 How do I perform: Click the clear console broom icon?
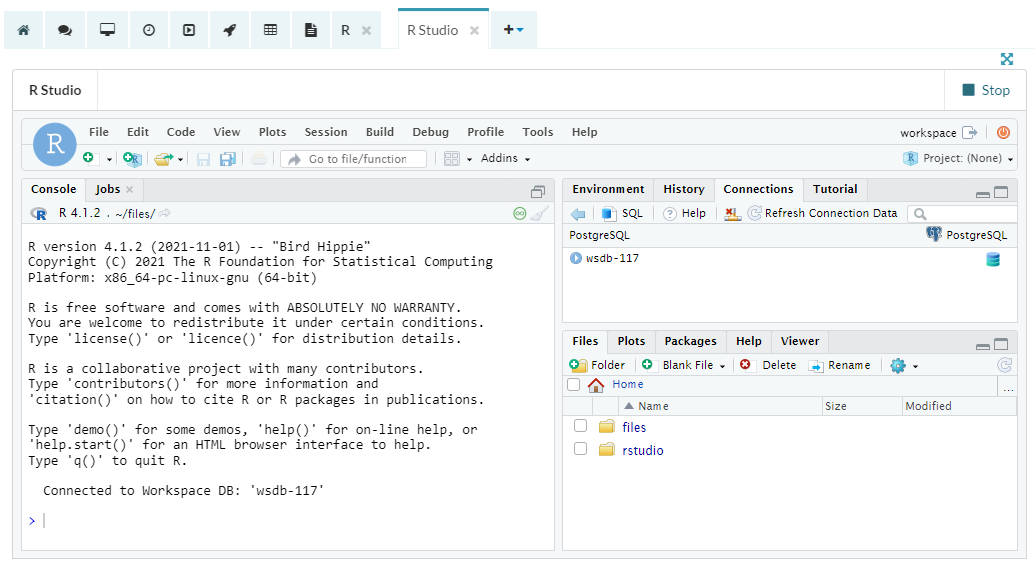540,213
